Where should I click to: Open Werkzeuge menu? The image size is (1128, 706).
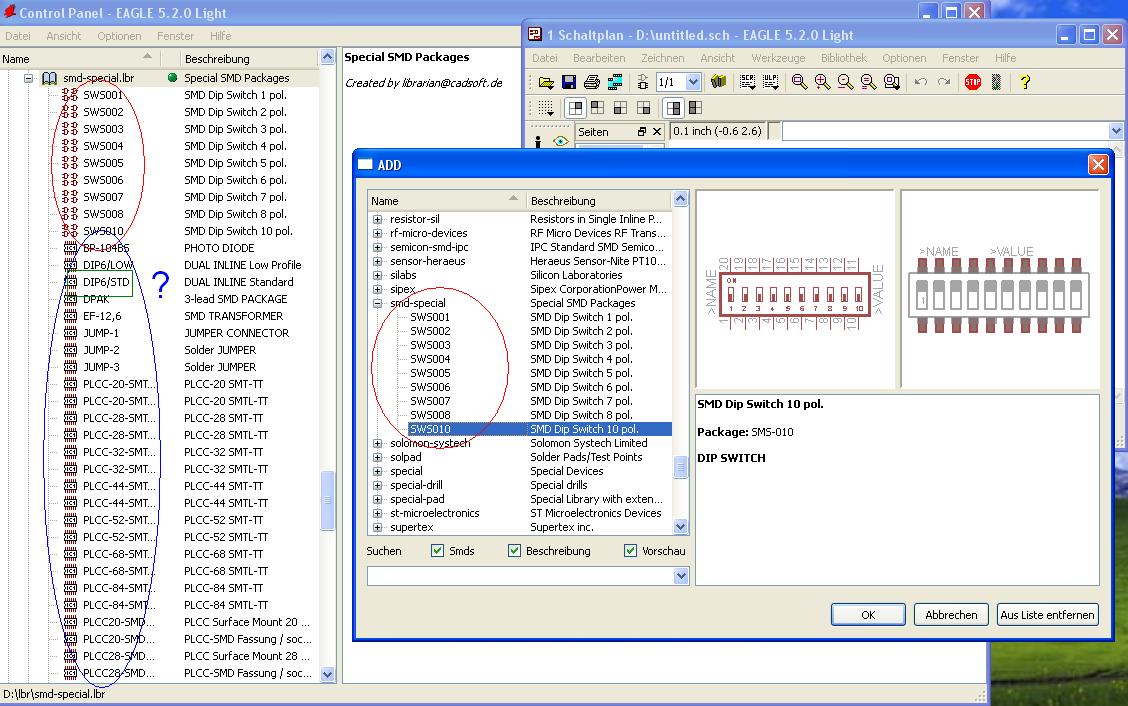point(778,58)
